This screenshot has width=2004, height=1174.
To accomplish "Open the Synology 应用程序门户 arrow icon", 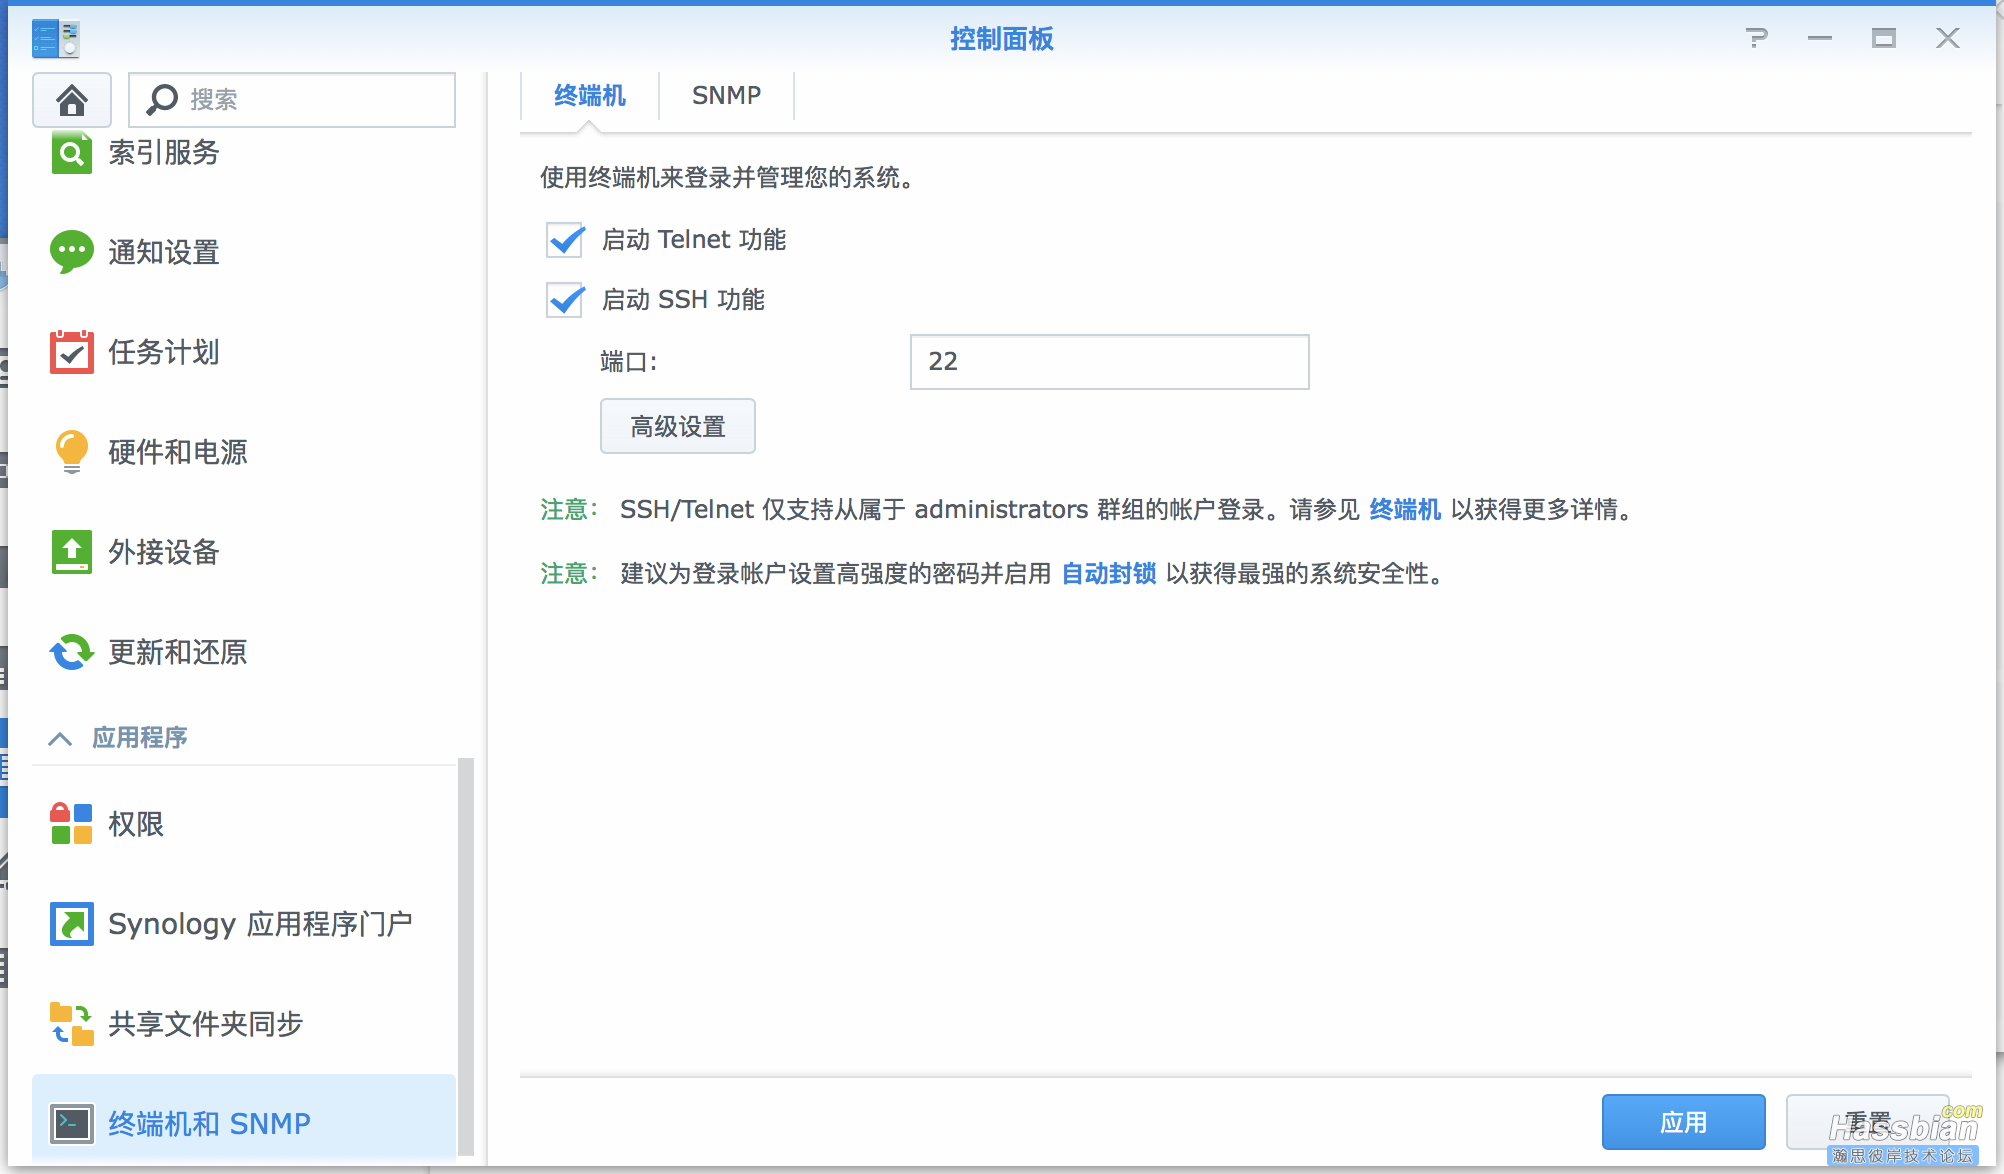I will click(x=72, y=924).
